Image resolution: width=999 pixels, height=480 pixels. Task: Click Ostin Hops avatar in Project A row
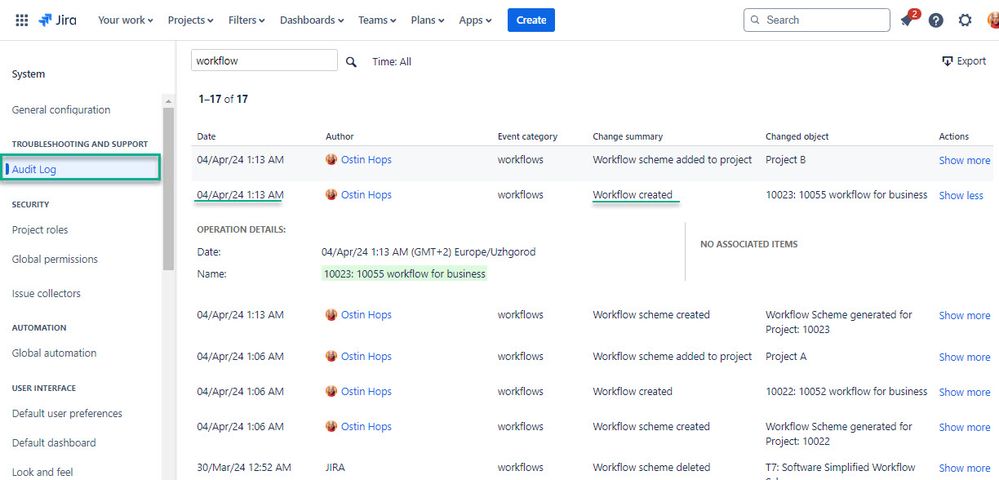tap(331, 356)
